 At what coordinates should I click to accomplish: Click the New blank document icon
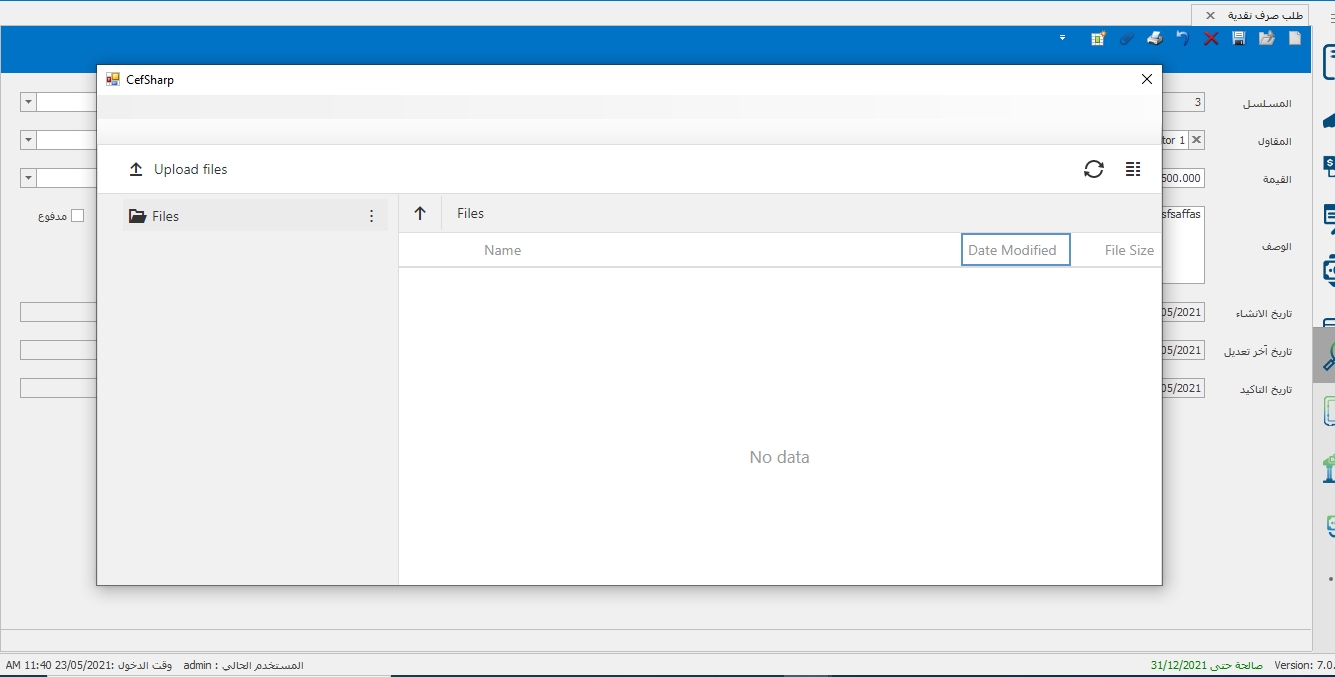[1295, 39]
